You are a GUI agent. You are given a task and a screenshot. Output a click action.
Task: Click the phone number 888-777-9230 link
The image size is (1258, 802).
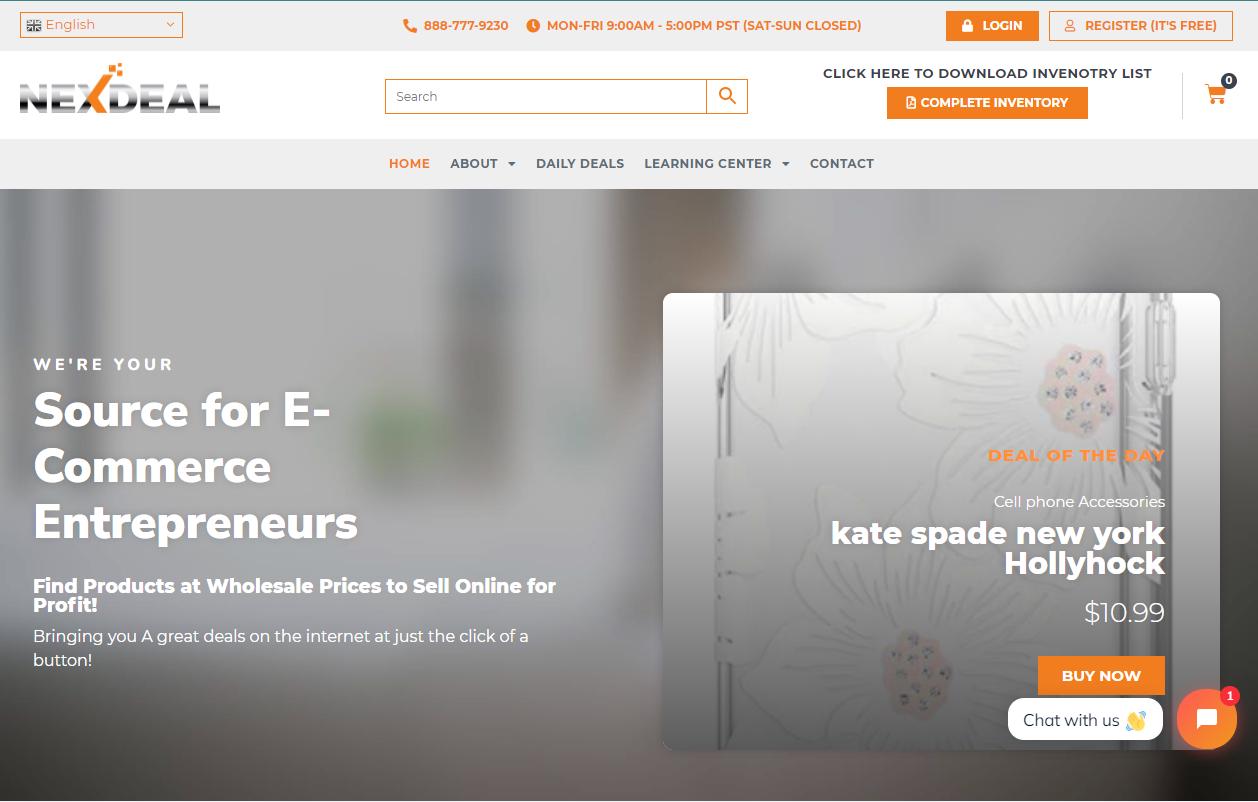coord(466,26)
